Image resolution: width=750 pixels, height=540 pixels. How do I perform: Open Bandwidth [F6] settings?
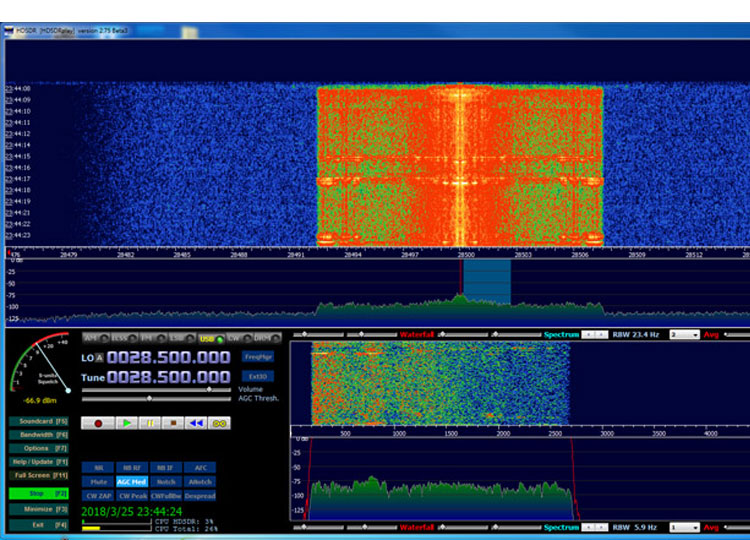(39, 435)
